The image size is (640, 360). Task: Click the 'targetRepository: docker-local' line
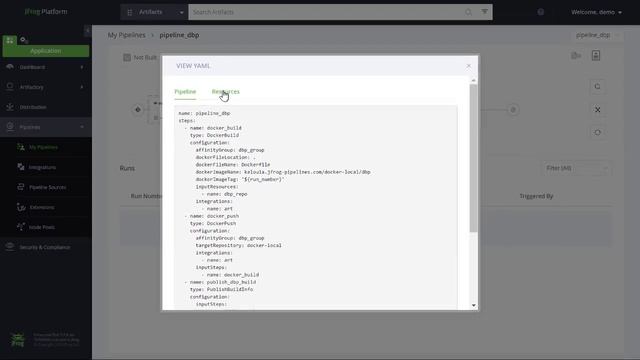[238, 245]
